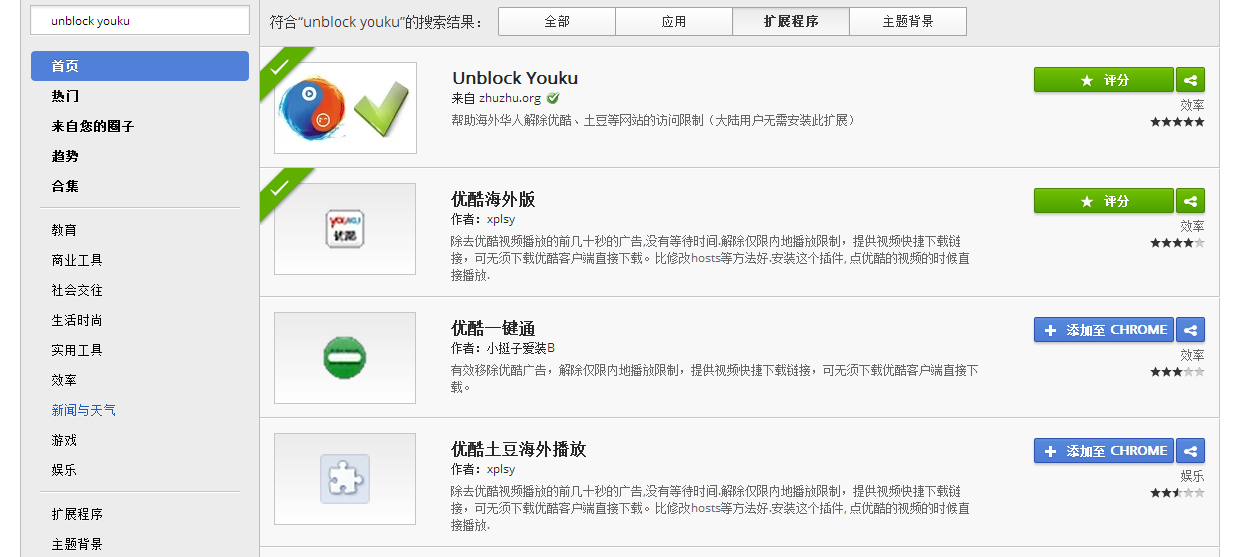Click author xplsy under 优酷海外版
This screenshot has height=557, width=1248.
pyautogui.click(x=501, y=219)
